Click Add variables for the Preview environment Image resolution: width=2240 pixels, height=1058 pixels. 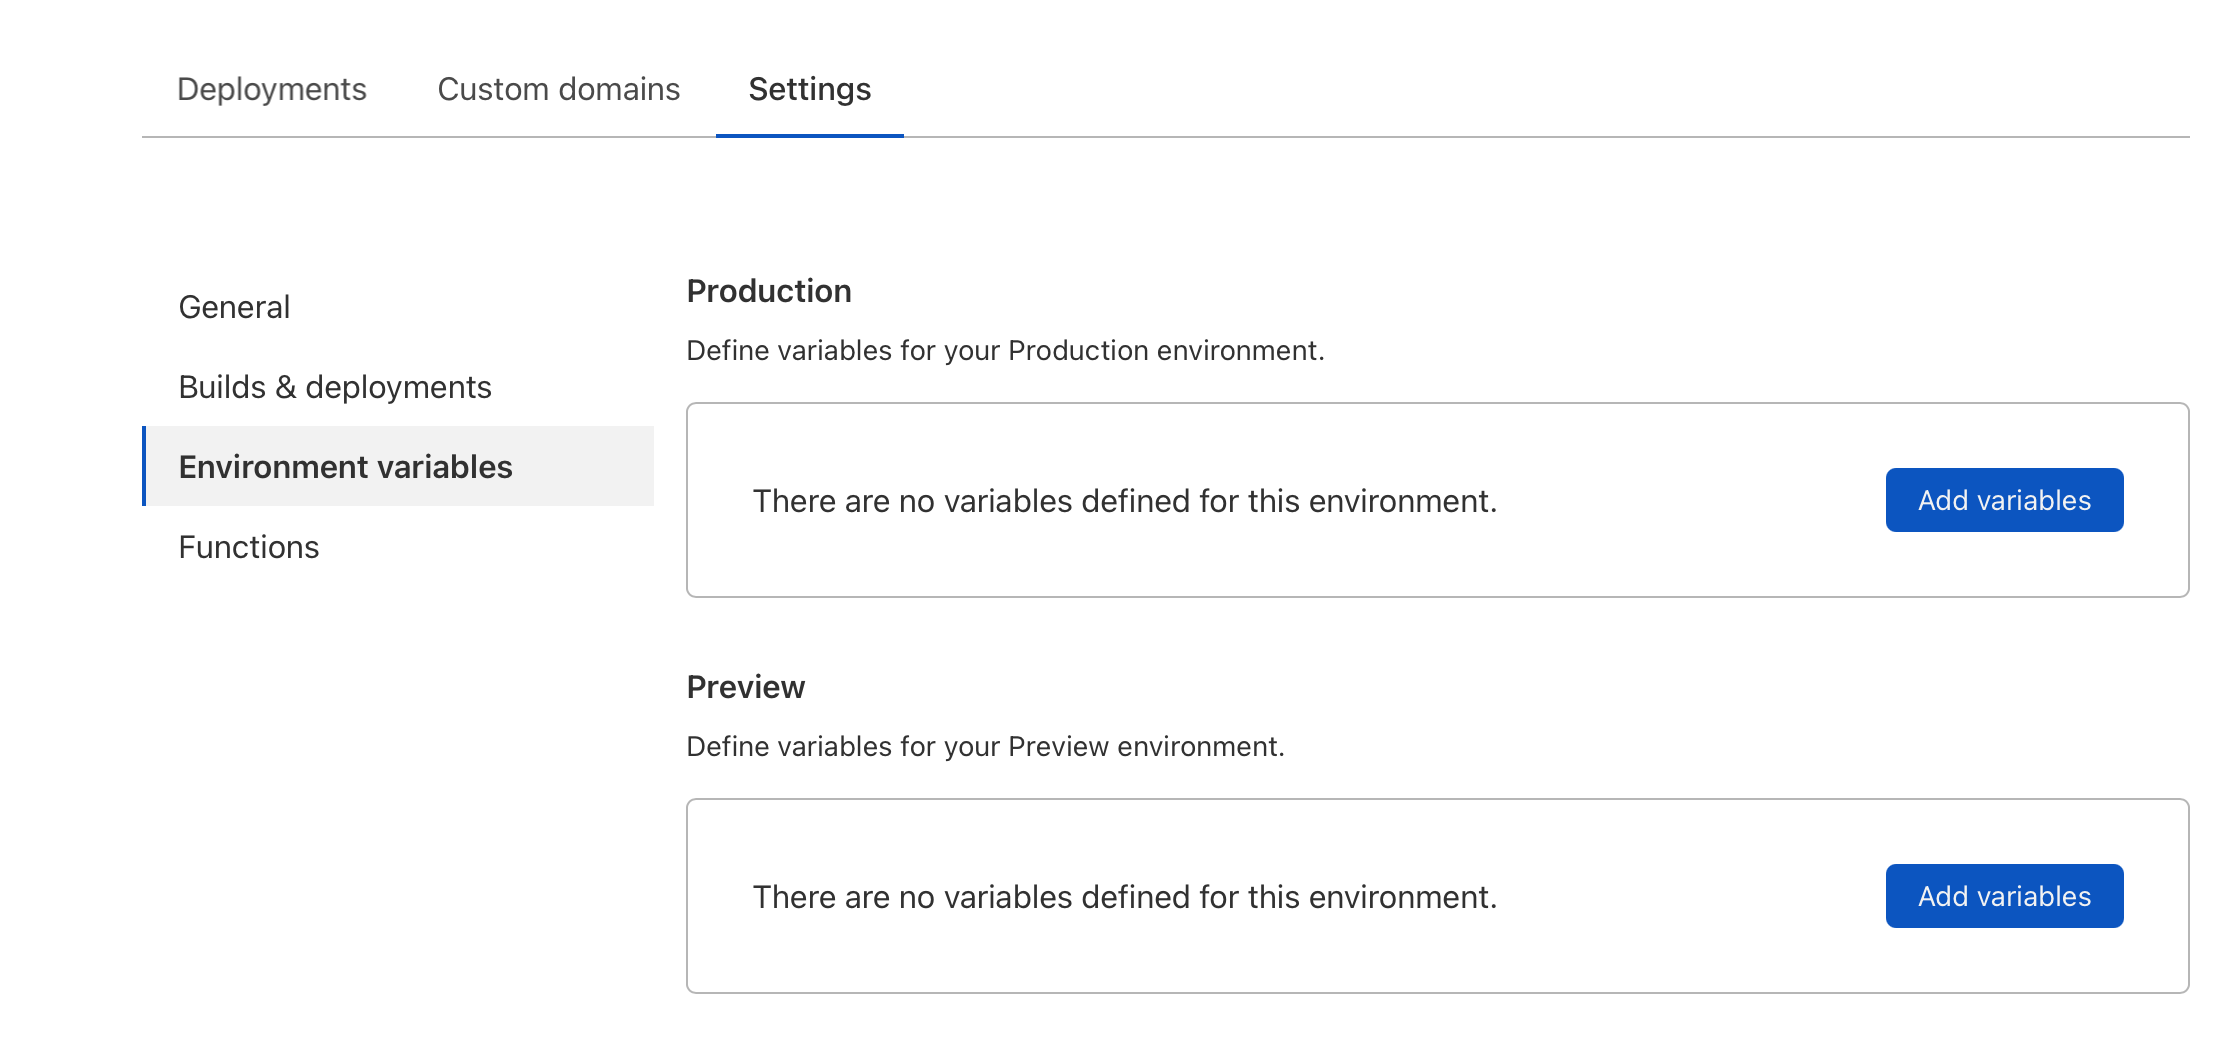click(x=2004, y=896)
